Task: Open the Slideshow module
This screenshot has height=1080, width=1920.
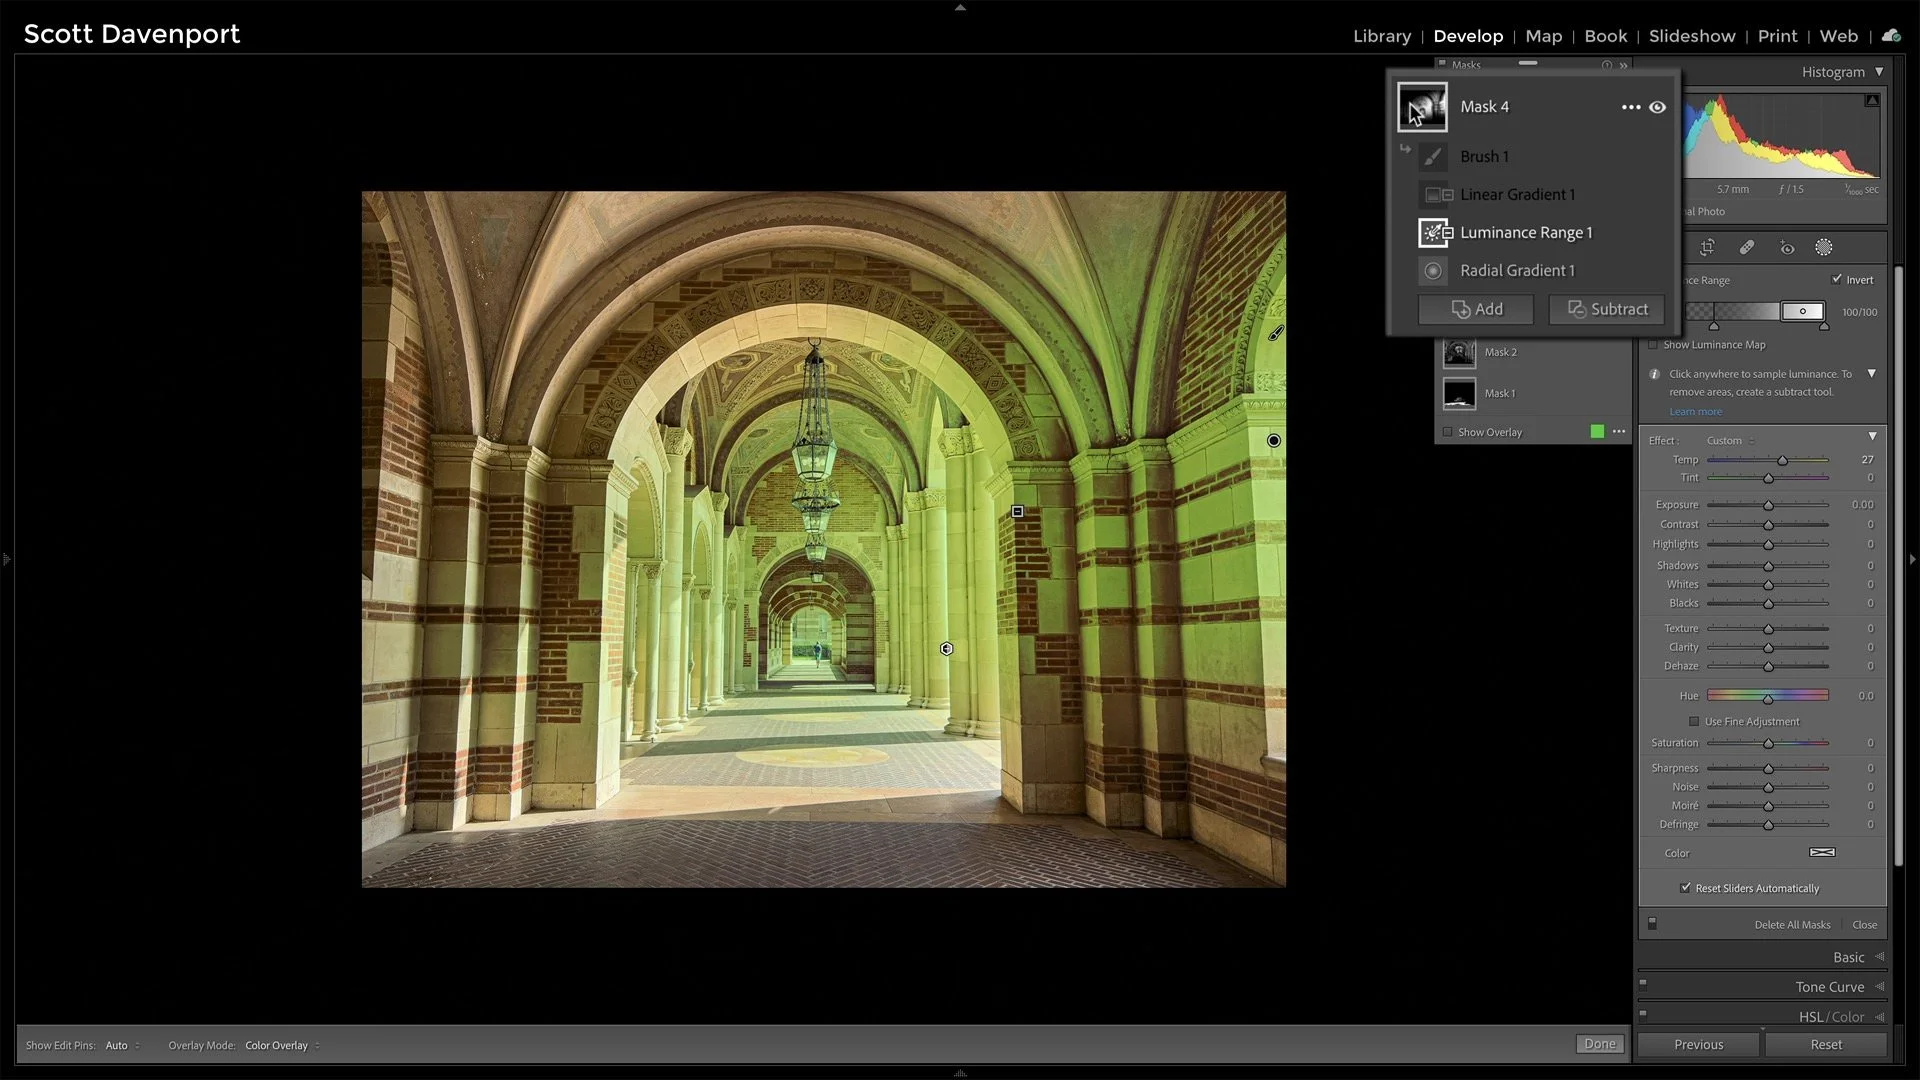Action: (1692, 36)
